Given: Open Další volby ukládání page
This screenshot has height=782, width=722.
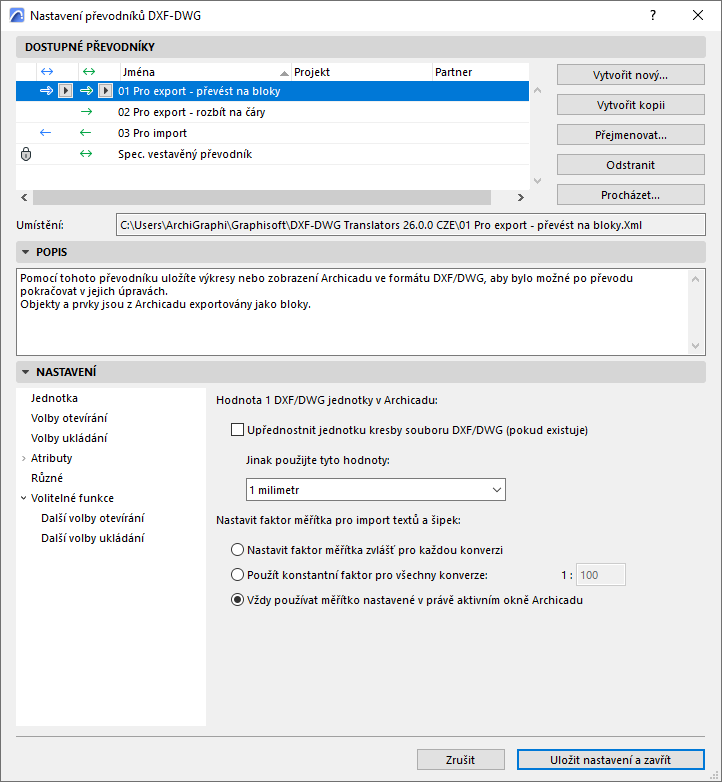Looking at the screenshot, I should [93, 538].
